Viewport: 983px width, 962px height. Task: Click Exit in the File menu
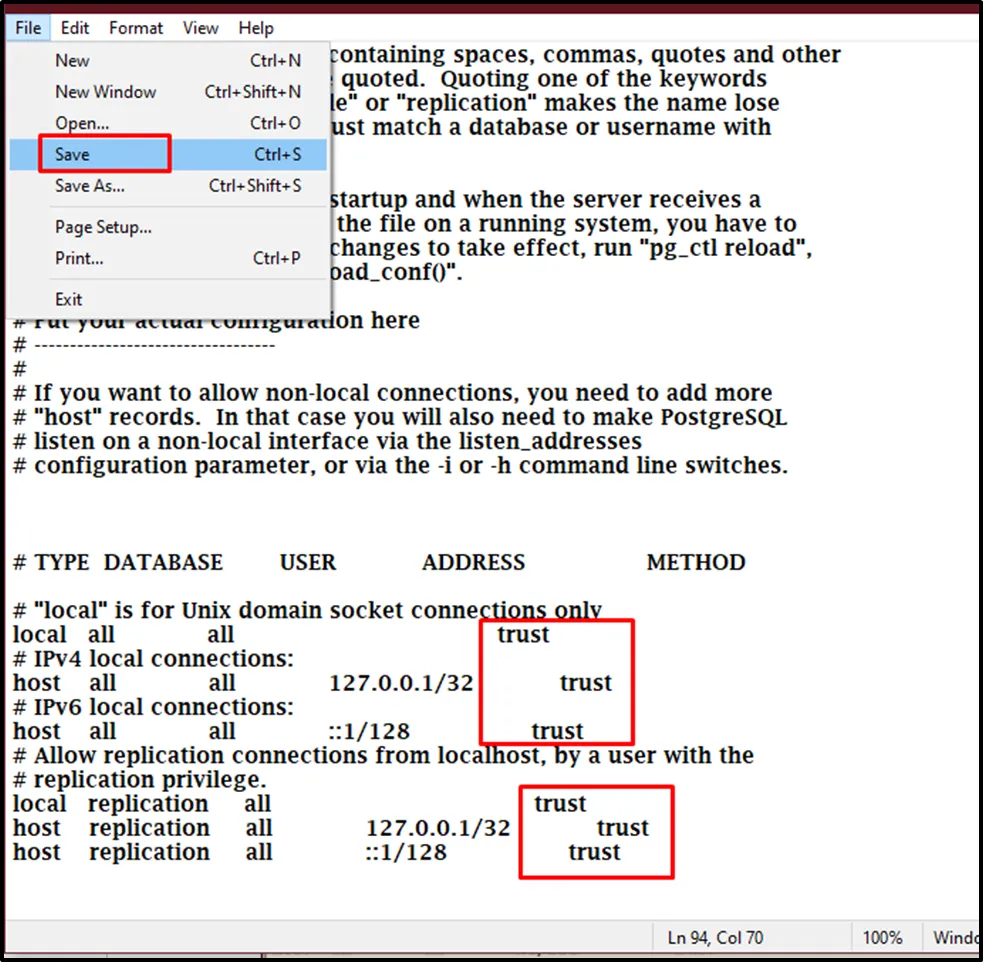pos(69,299)
